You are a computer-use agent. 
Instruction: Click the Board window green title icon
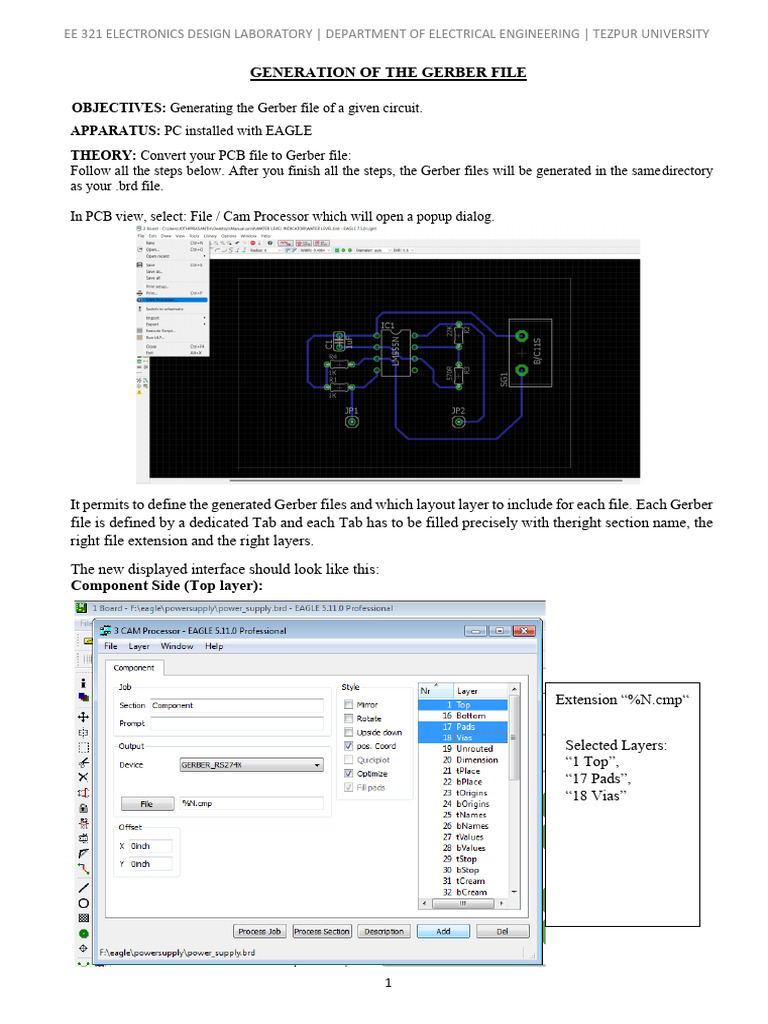click(x=82, y=607)
